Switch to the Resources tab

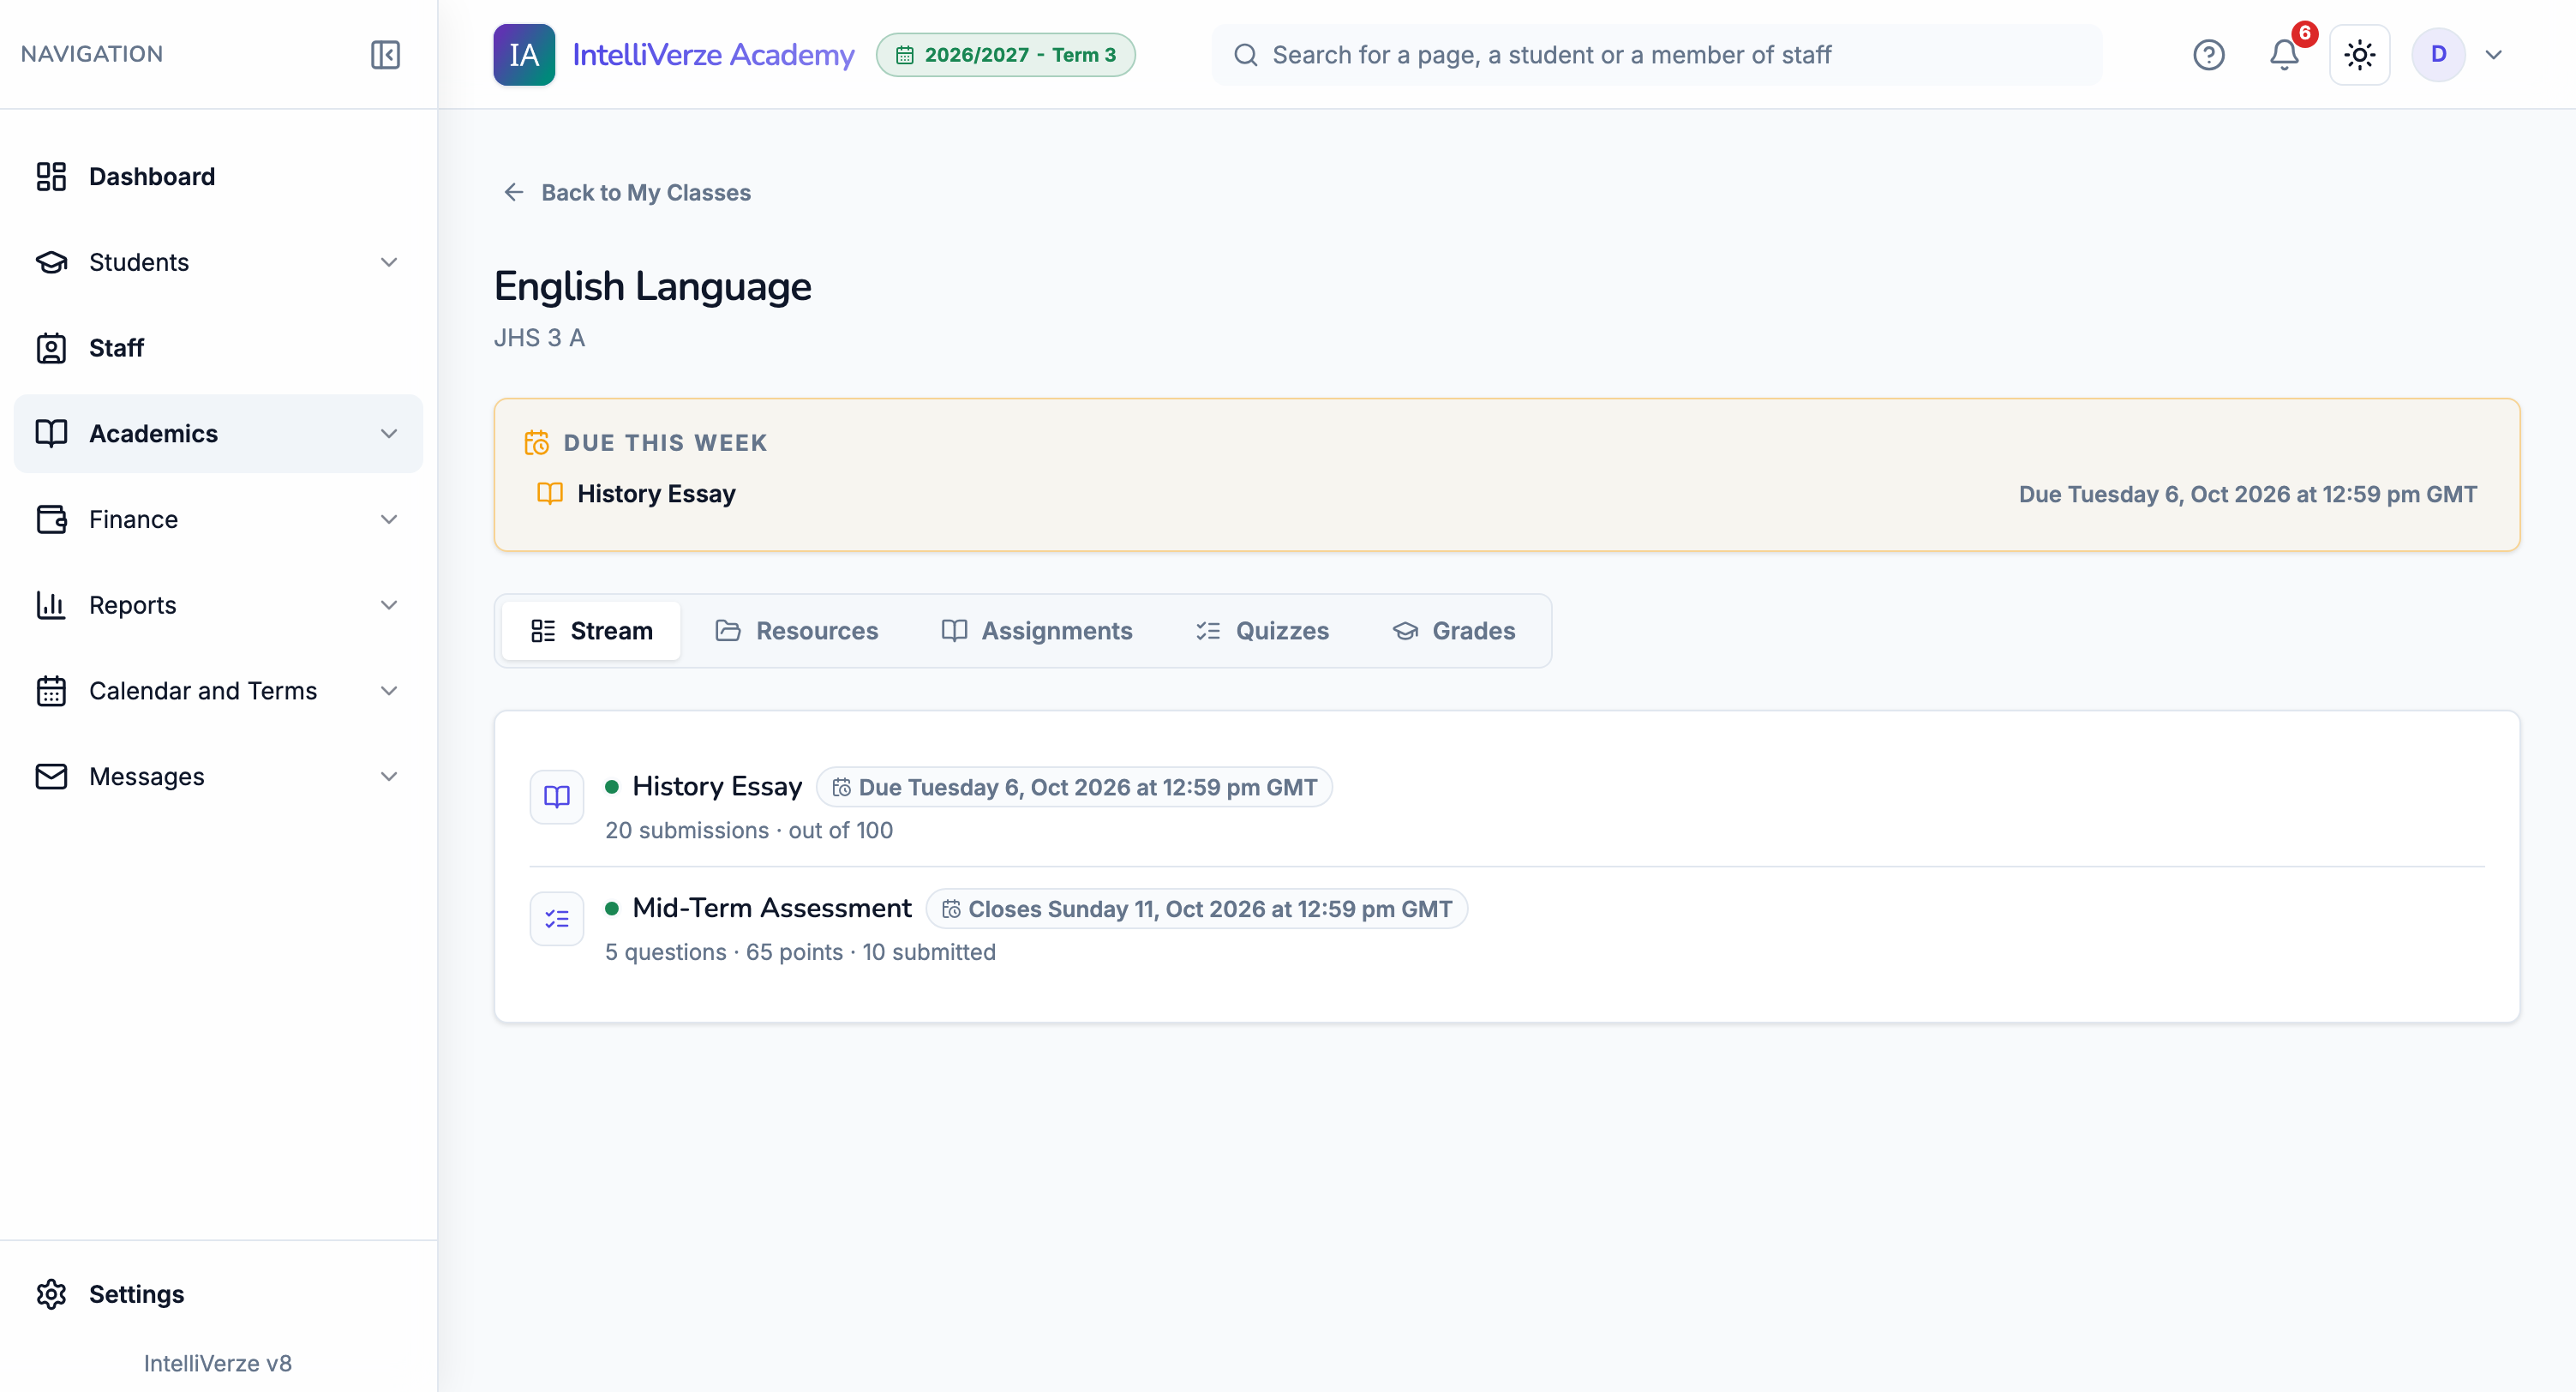click(x=797, y=631)
